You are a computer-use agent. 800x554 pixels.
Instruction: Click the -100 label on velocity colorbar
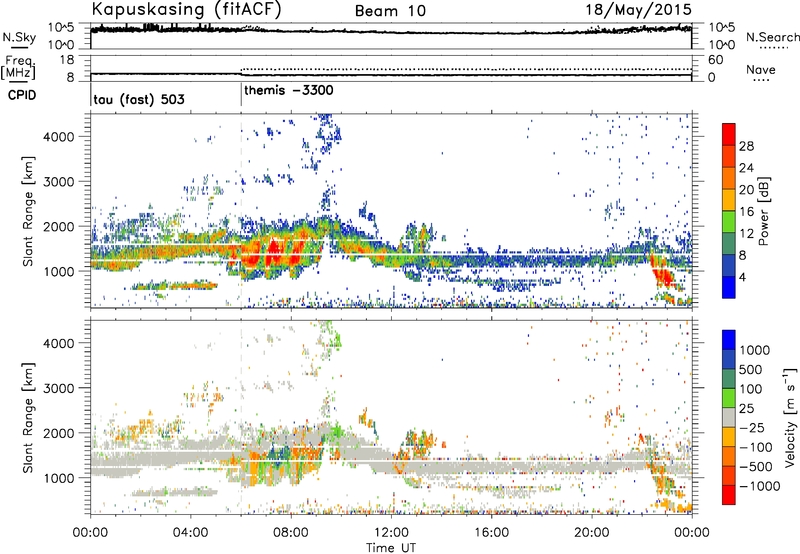pos(754,447)
